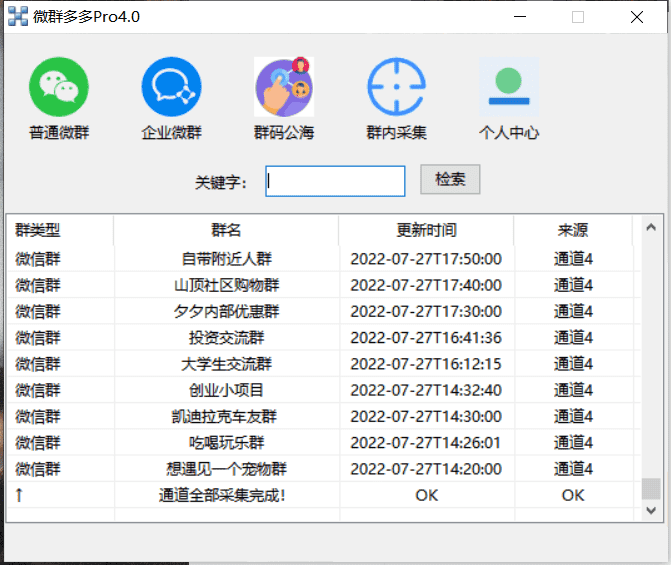
Task: Select the 投资交流群 row
Action: 226,337
